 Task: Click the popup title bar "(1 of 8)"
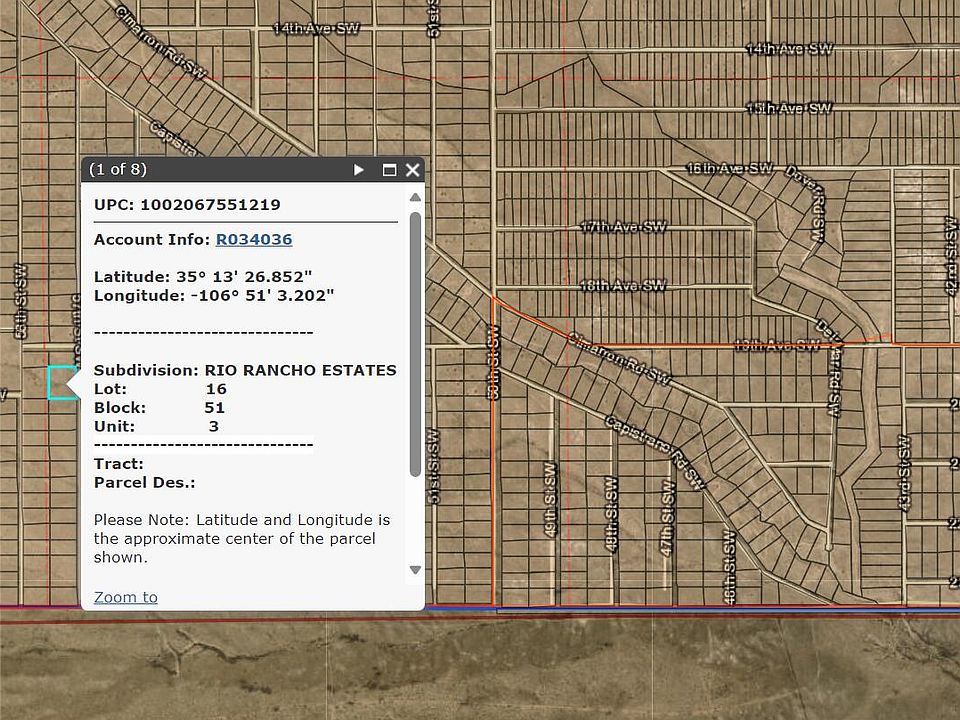118,170
